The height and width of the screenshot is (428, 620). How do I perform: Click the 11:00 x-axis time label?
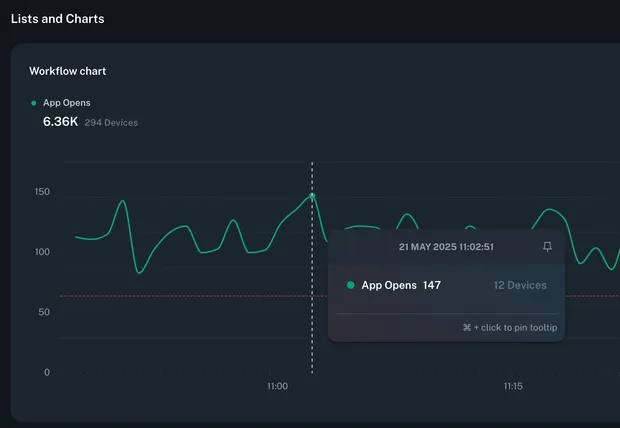pyautogui.click(x=278, y=386)
